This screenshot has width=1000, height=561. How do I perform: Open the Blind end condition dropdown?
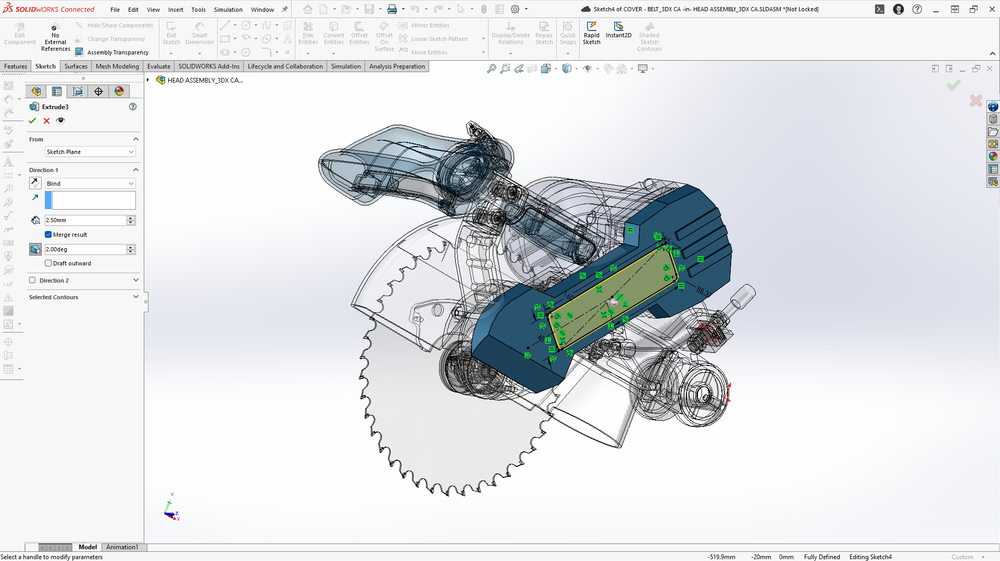pyautogui.click(x=89, y=184)
